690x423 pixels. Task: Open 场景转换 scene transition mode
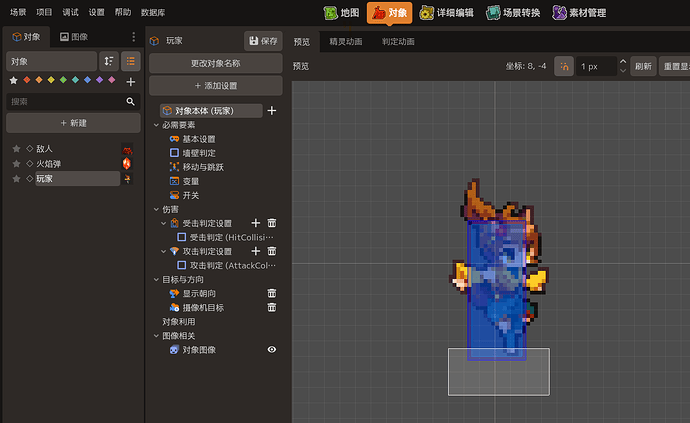pos(513,13)
